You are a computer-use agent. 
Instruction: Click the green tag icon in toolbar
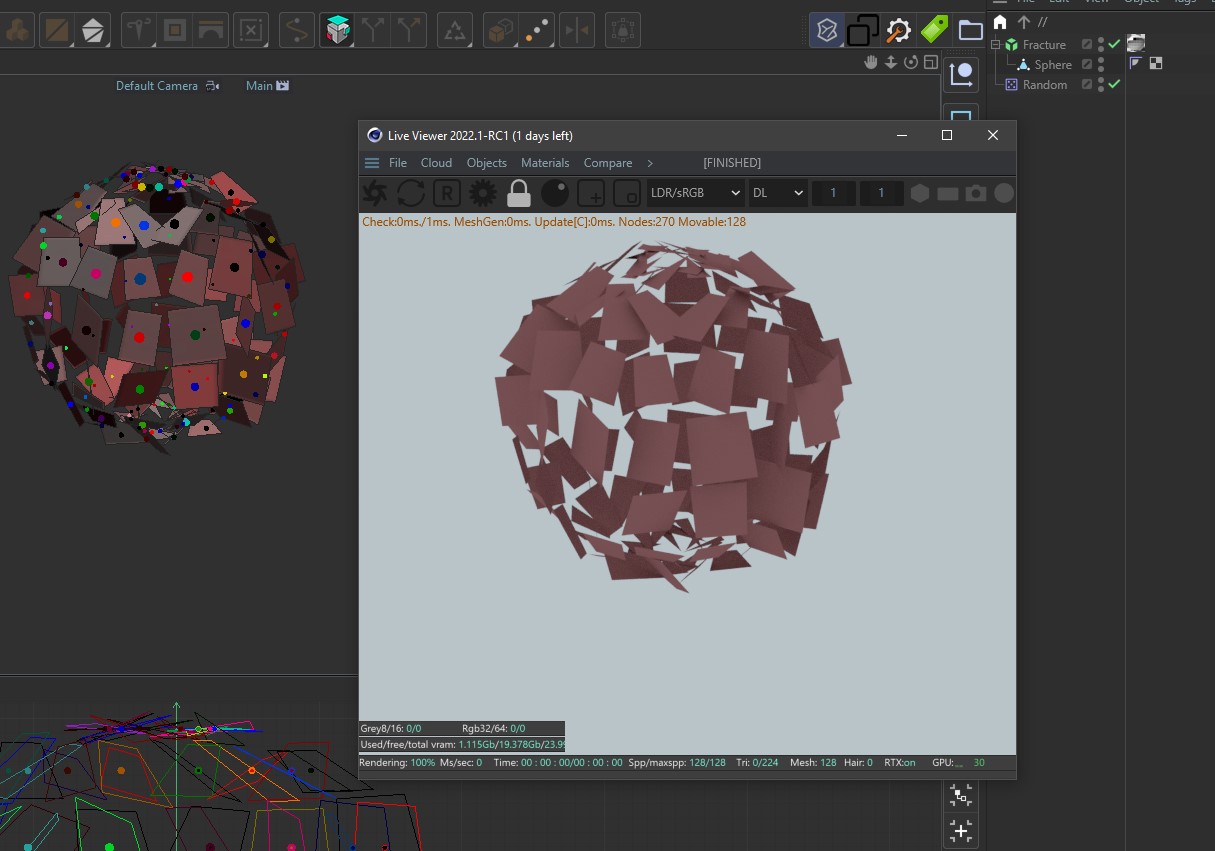(x=934, y=30)
